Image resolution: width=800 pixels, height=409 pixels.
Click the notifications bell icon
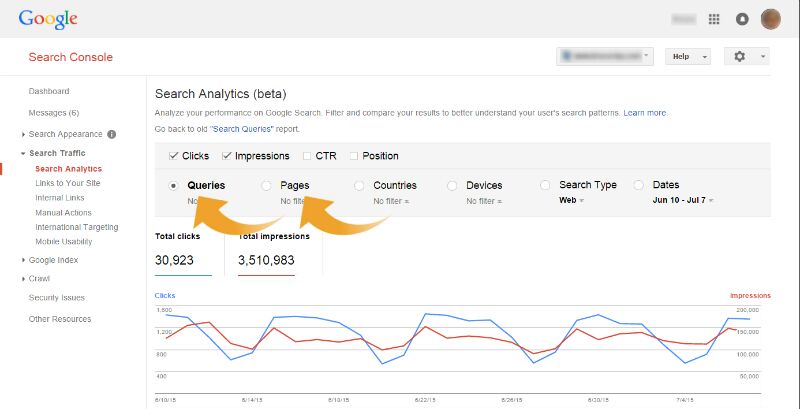[x=742, y=19]
